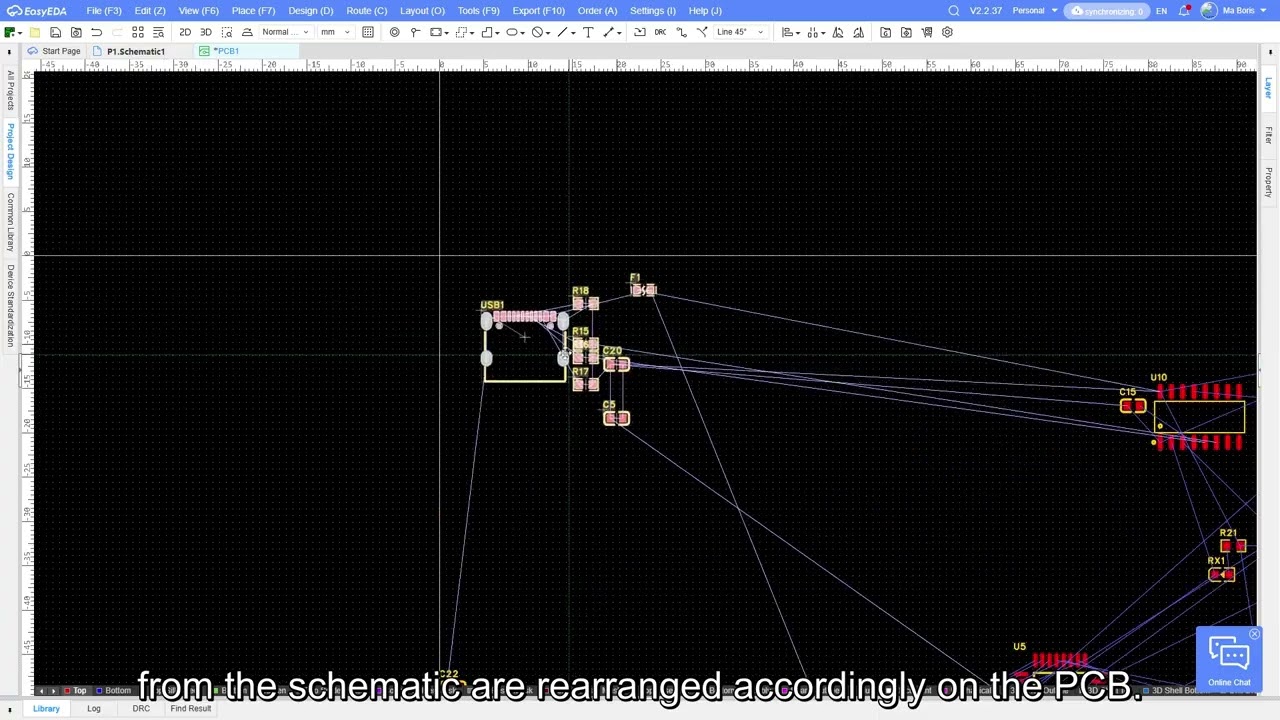This screenshot has height=720, width=1280.
Task: Open the Log bottom panel tab
Action: coord(93,708)
